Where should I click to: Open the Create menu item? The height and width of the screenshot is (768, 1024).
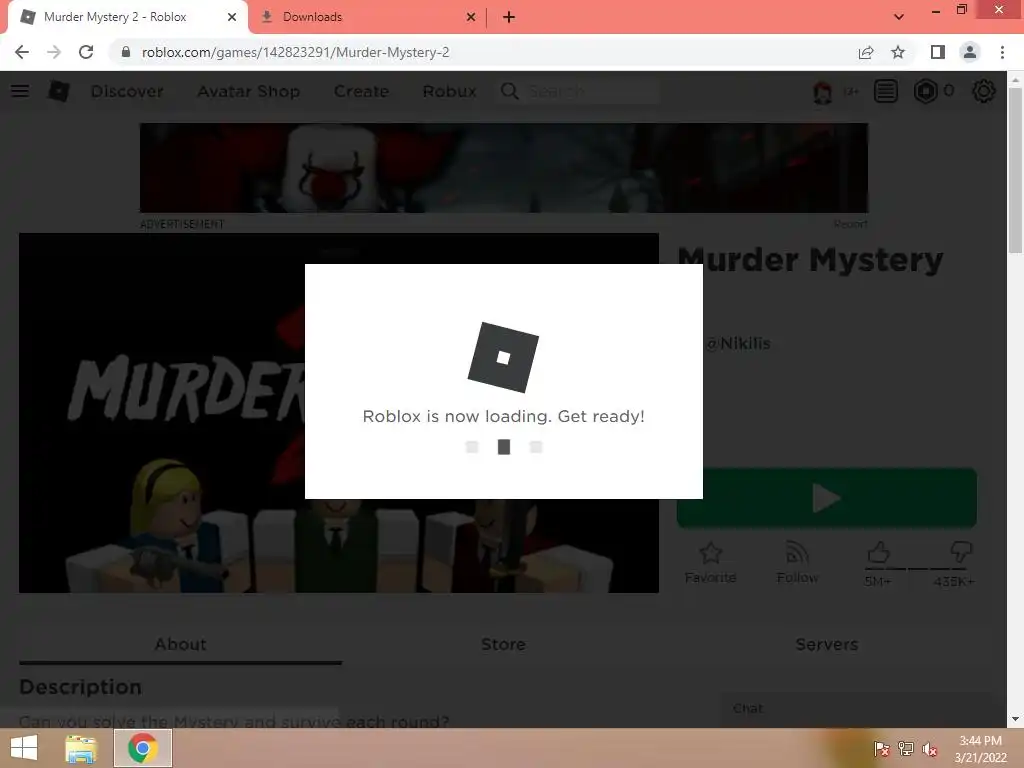coord(361,91)
